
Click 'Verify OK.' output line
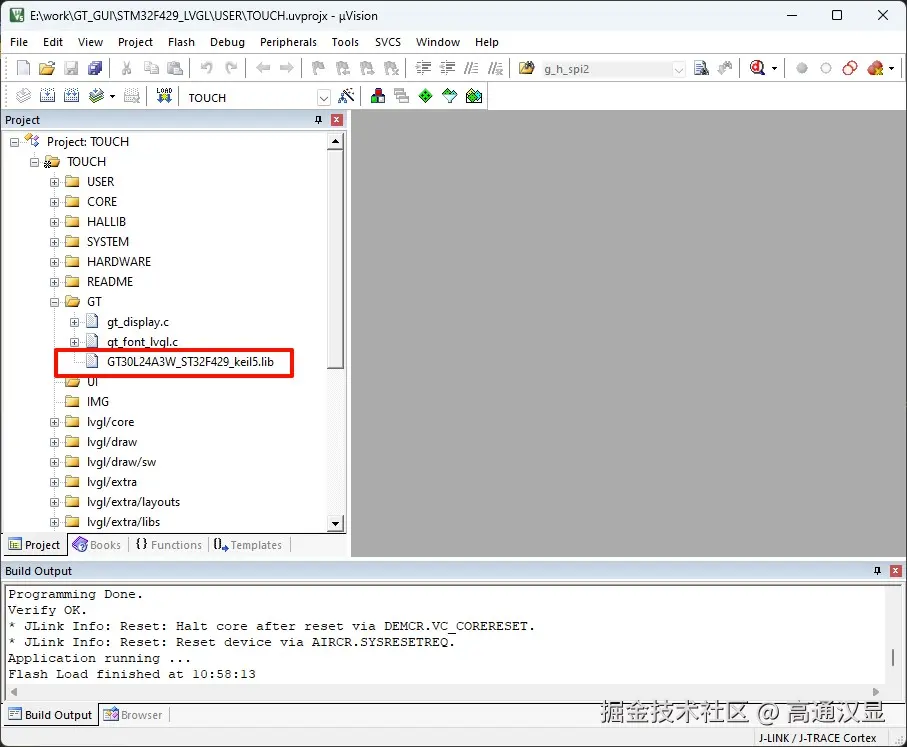(x=47, y=610)
